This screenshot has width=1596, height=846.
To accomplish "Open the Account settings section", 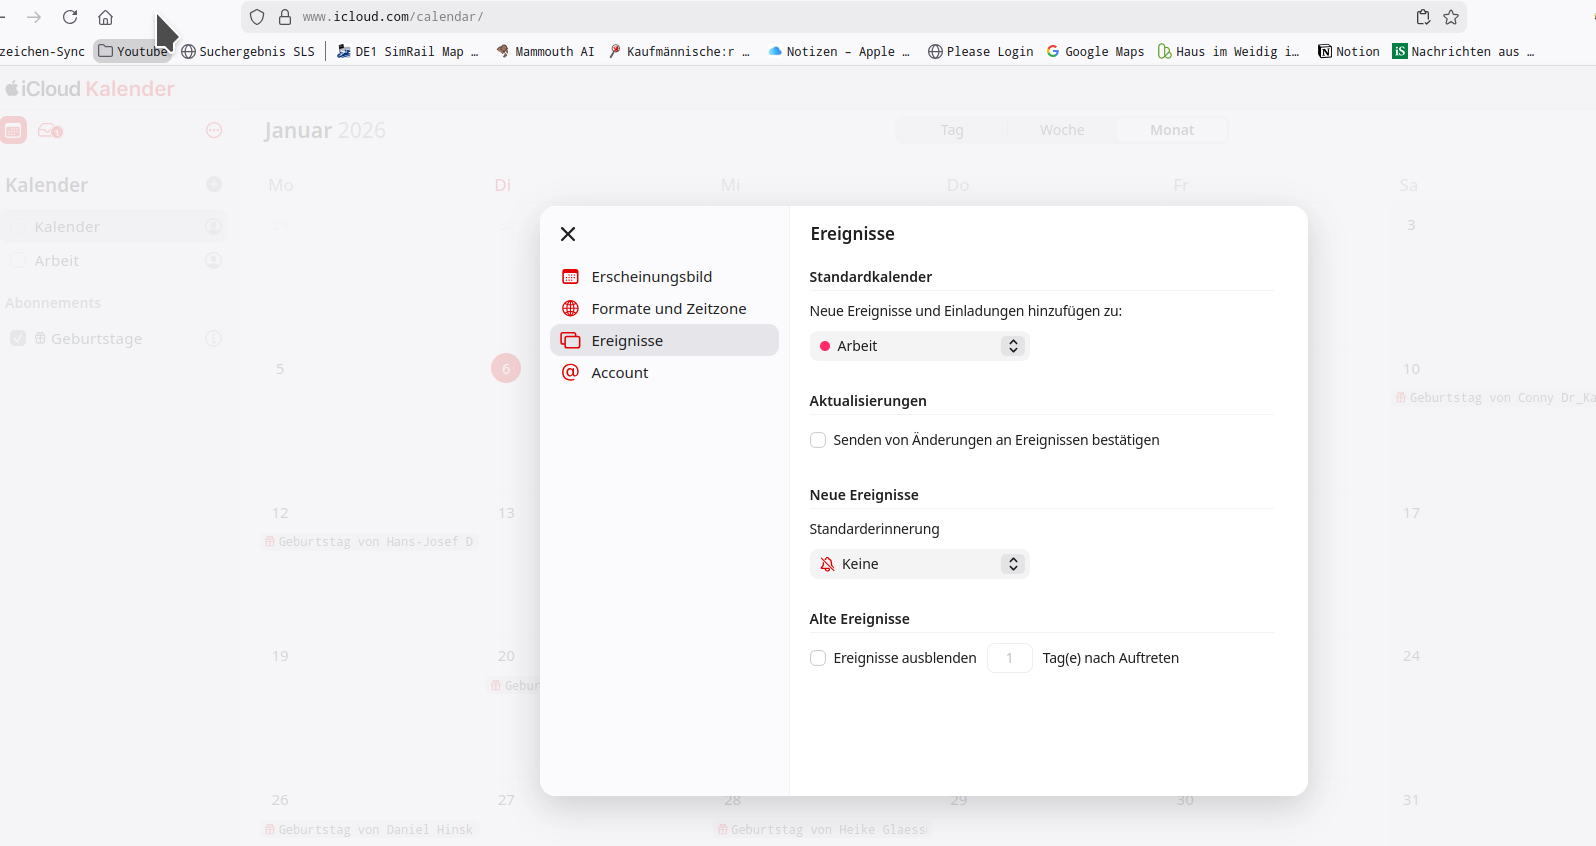I will click(619, 373).
